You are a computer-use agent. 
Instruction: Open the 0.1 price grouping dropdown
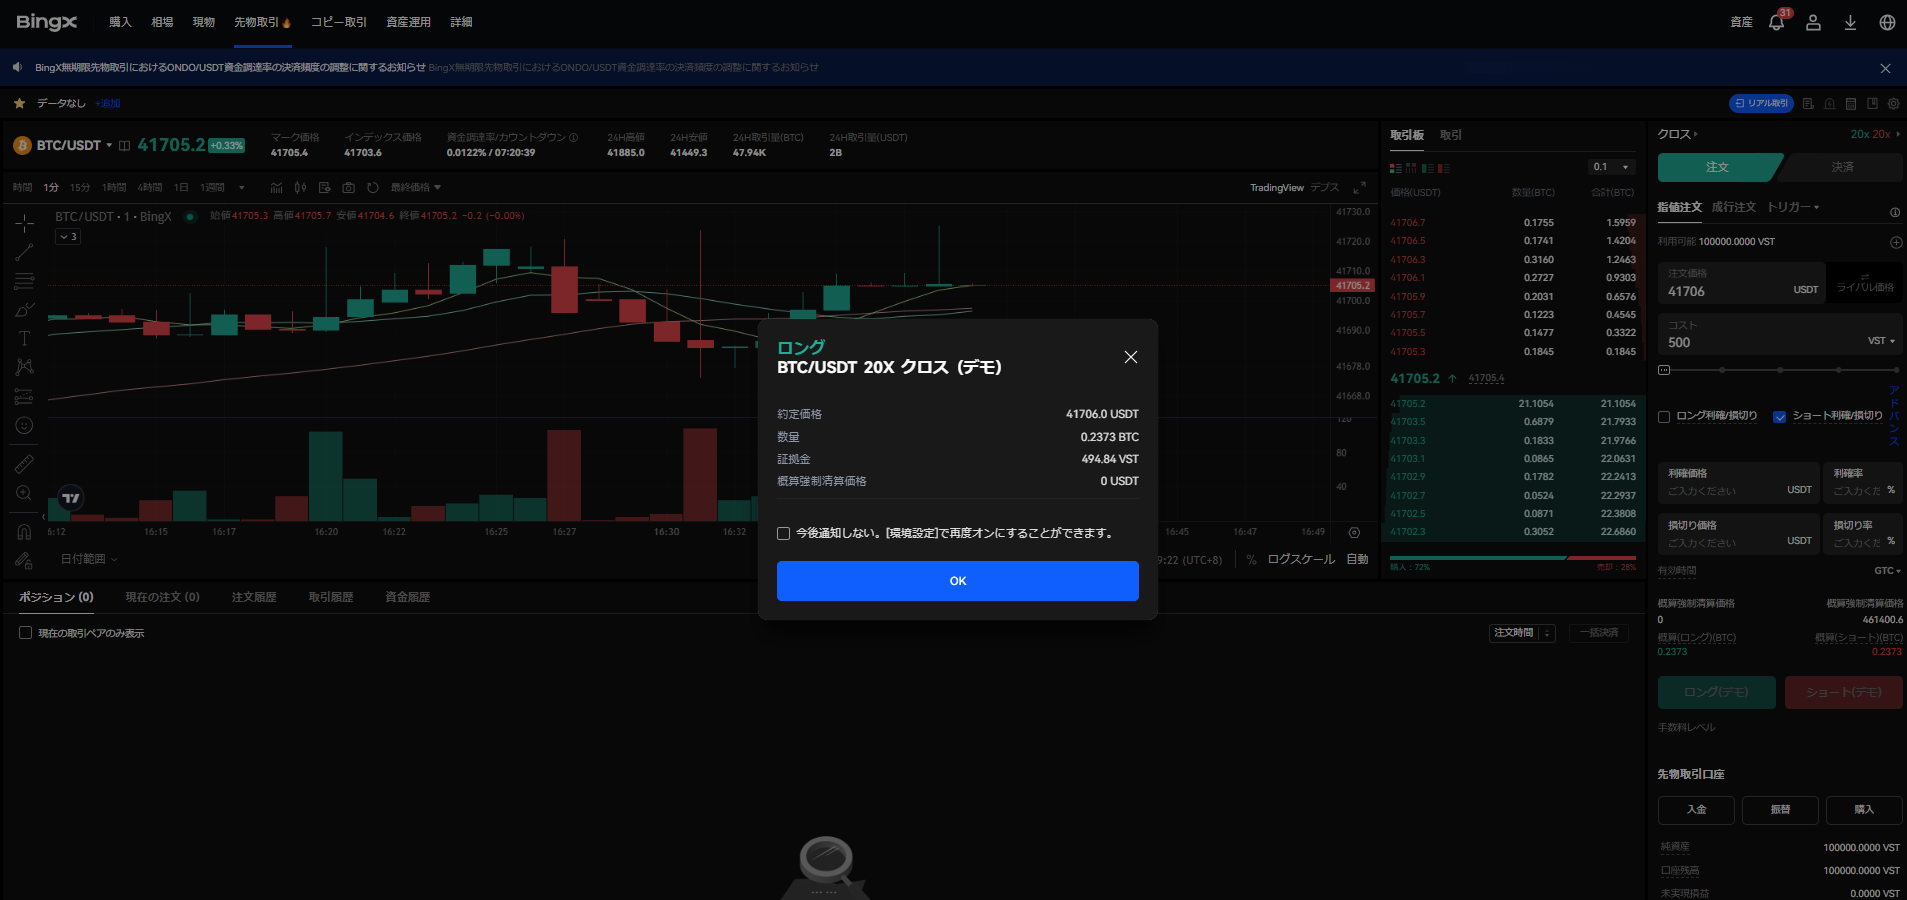(x=1612, y=167)
